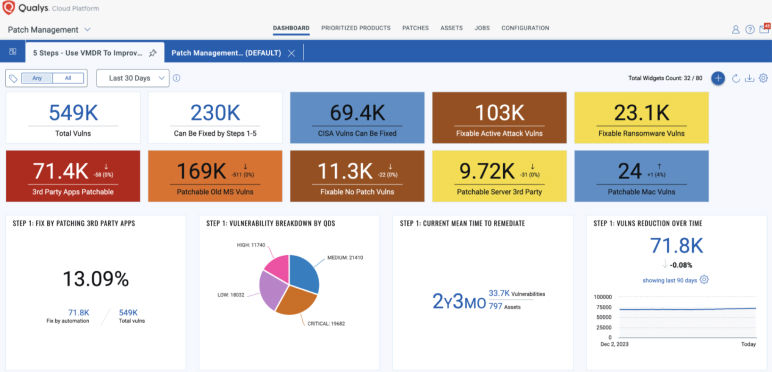Click 71.8K Fix by automation link
The image size is (772, 372).
78,312
